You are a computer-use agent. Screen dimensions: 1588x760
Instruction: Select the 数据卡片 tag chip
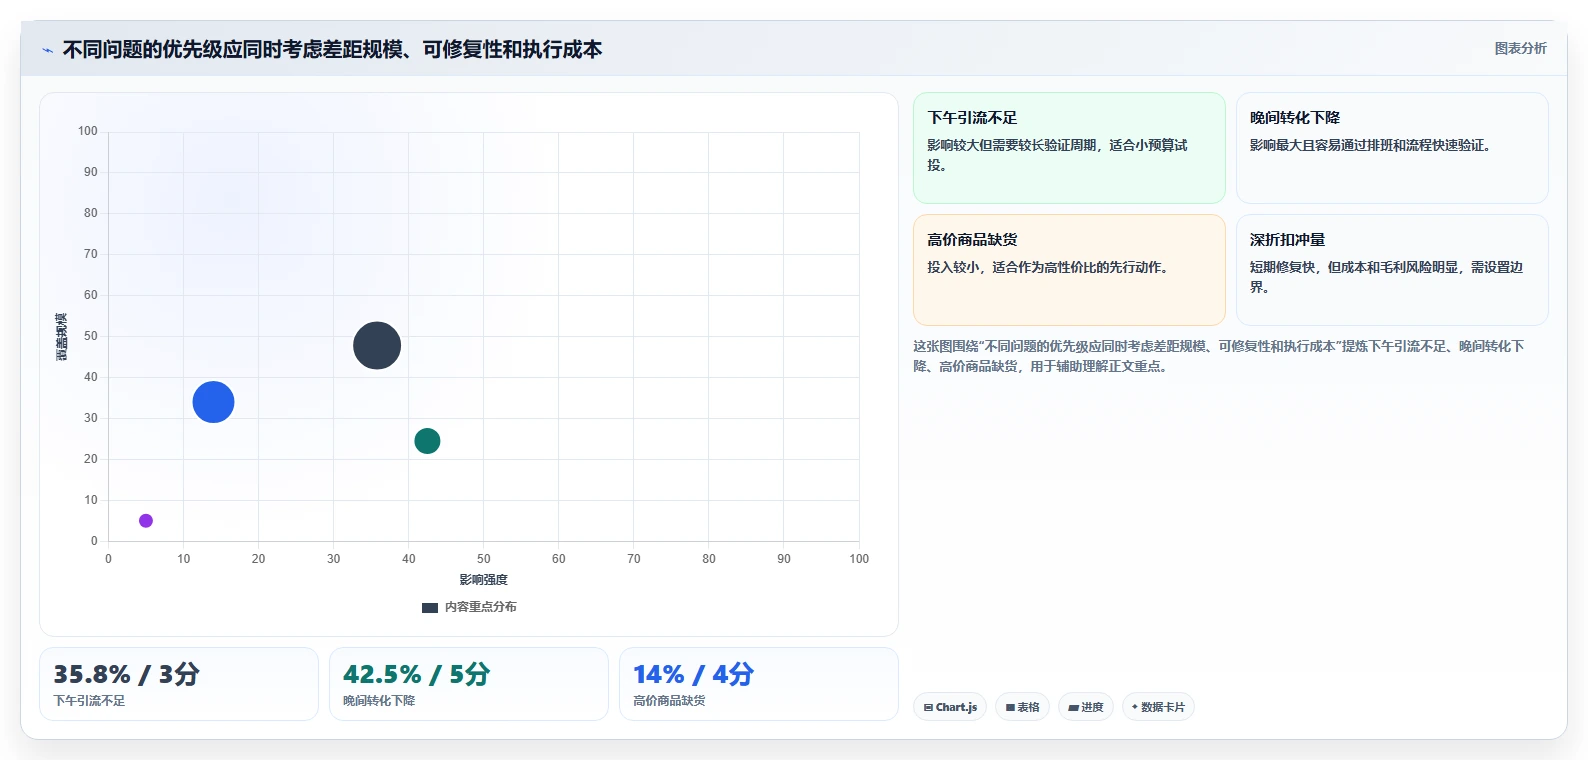(1158, 707)
